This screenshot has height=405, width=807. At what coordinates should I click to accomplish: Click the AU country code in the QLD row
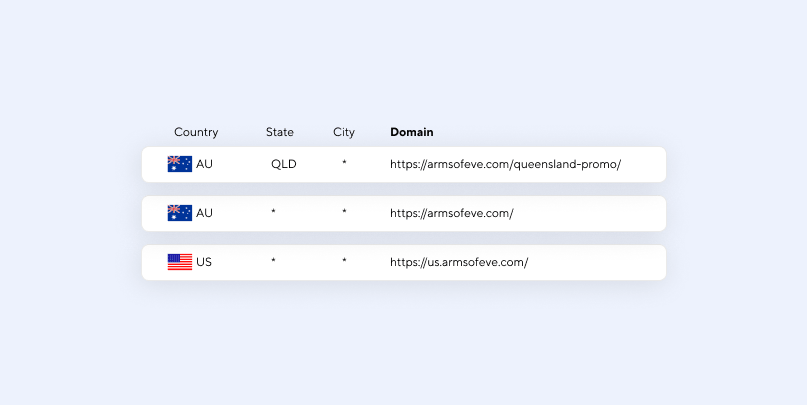204,164
